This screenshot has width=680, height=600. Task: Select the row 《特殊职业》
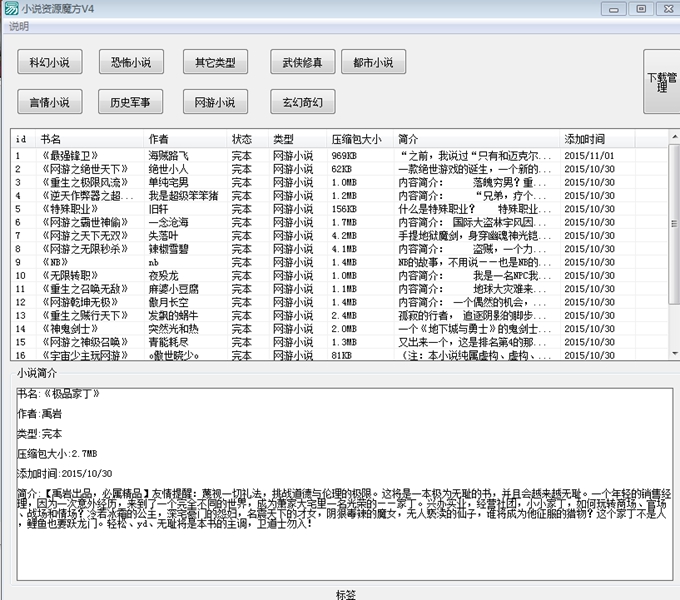[339, 209]
